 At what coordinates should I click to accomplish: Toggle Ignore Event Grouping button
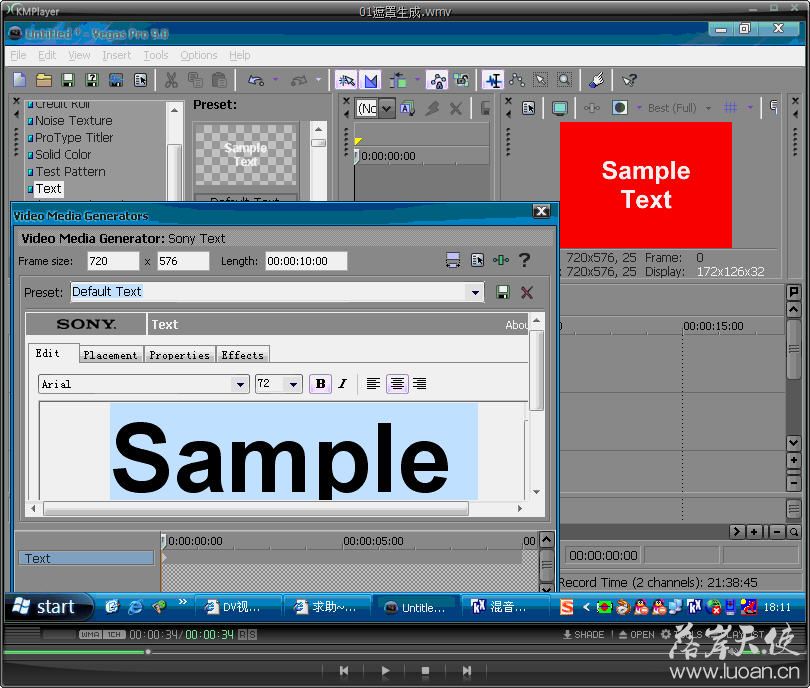click(x=461, y=80)
